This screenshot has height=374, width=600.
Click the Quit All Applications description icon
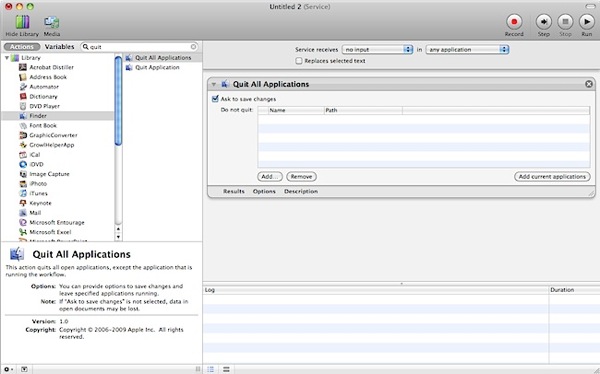pos(17,254)
